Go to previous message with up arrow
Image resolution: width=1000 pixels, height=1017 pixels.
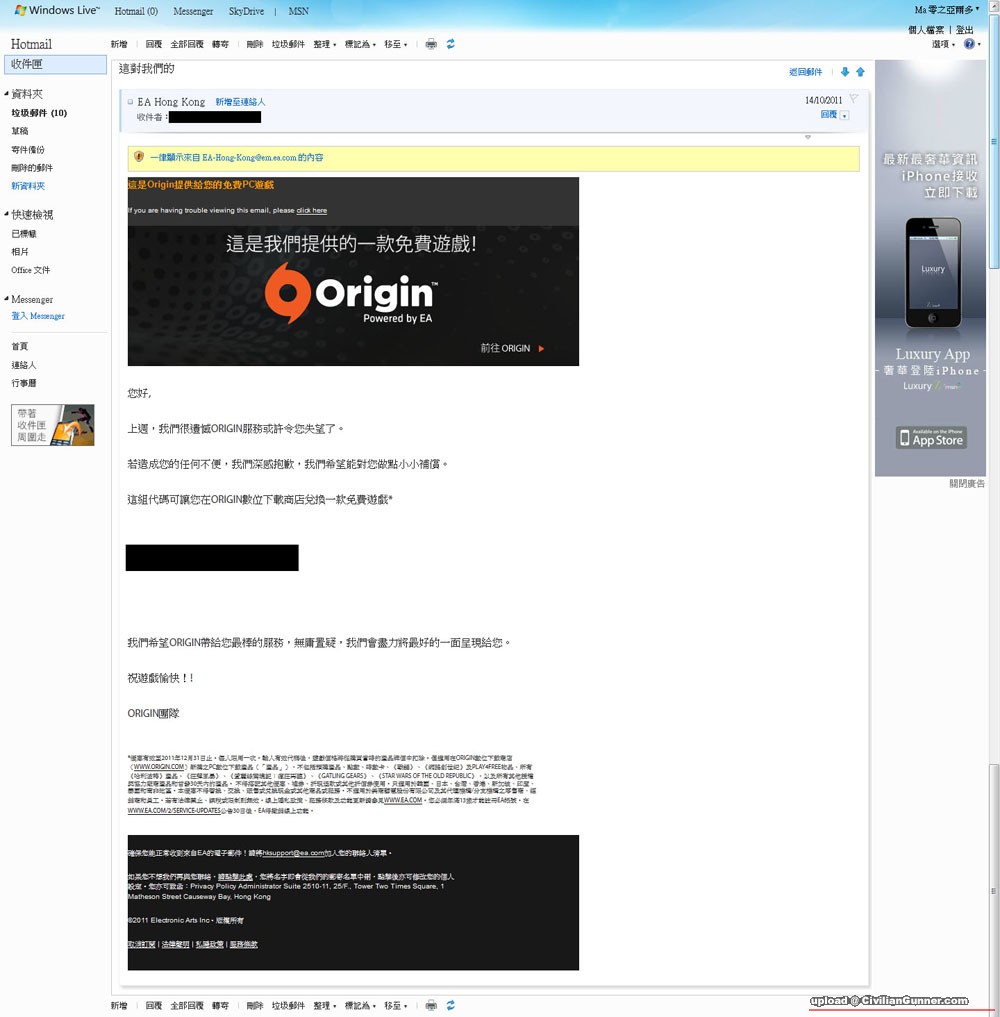[x=860, y=72]
